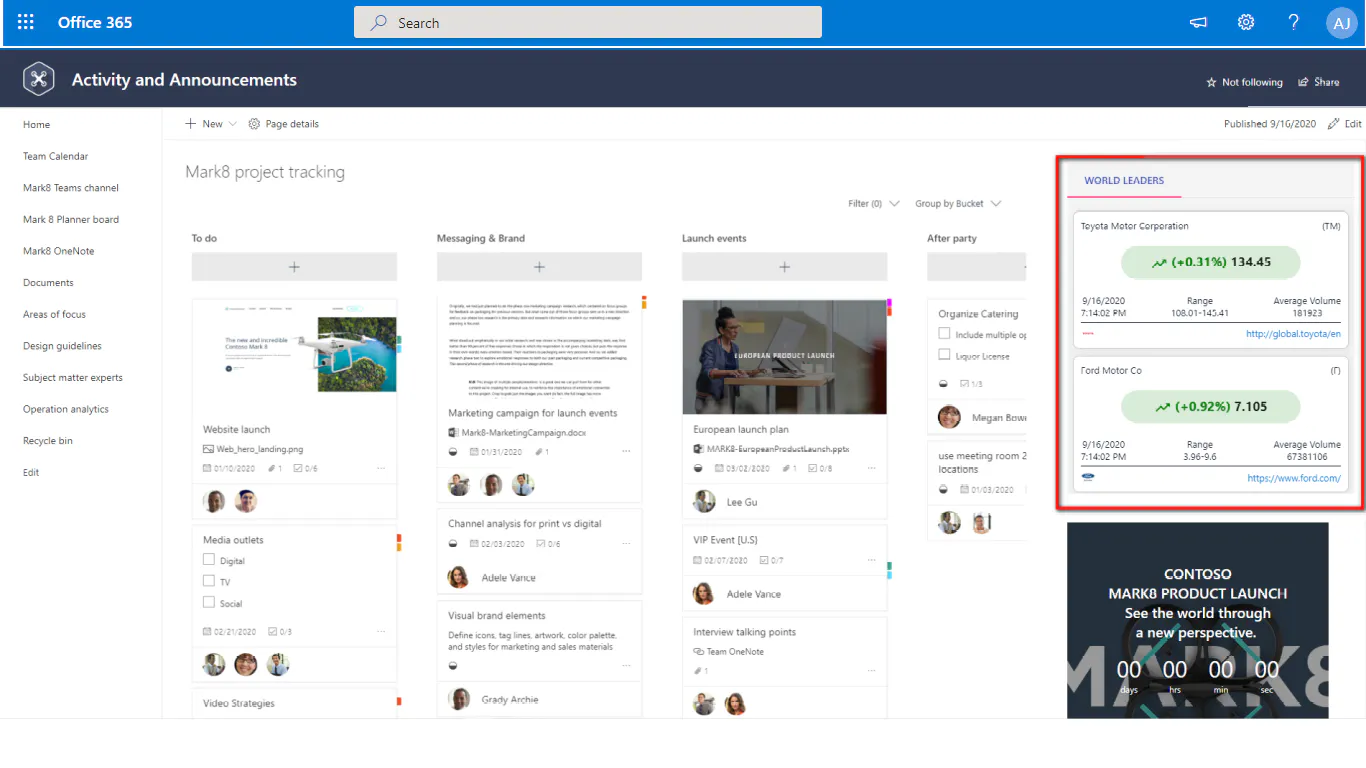Click the Mark8 project tracking title
1366x768 pixels.
(x=265, y=172)
